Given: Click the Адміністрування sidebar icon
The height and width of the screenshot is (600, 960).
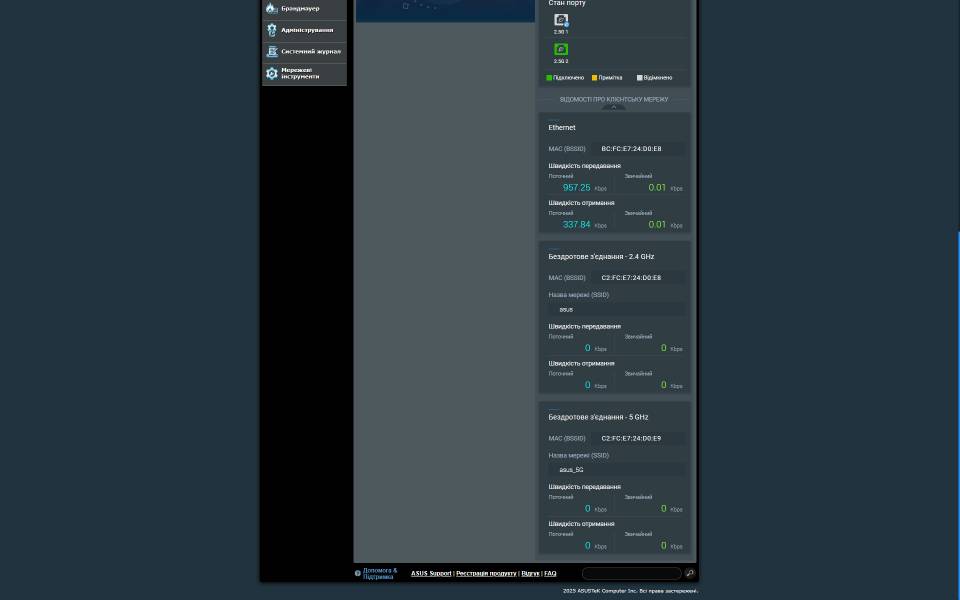Looking at the screenshot, I should 271,30.
